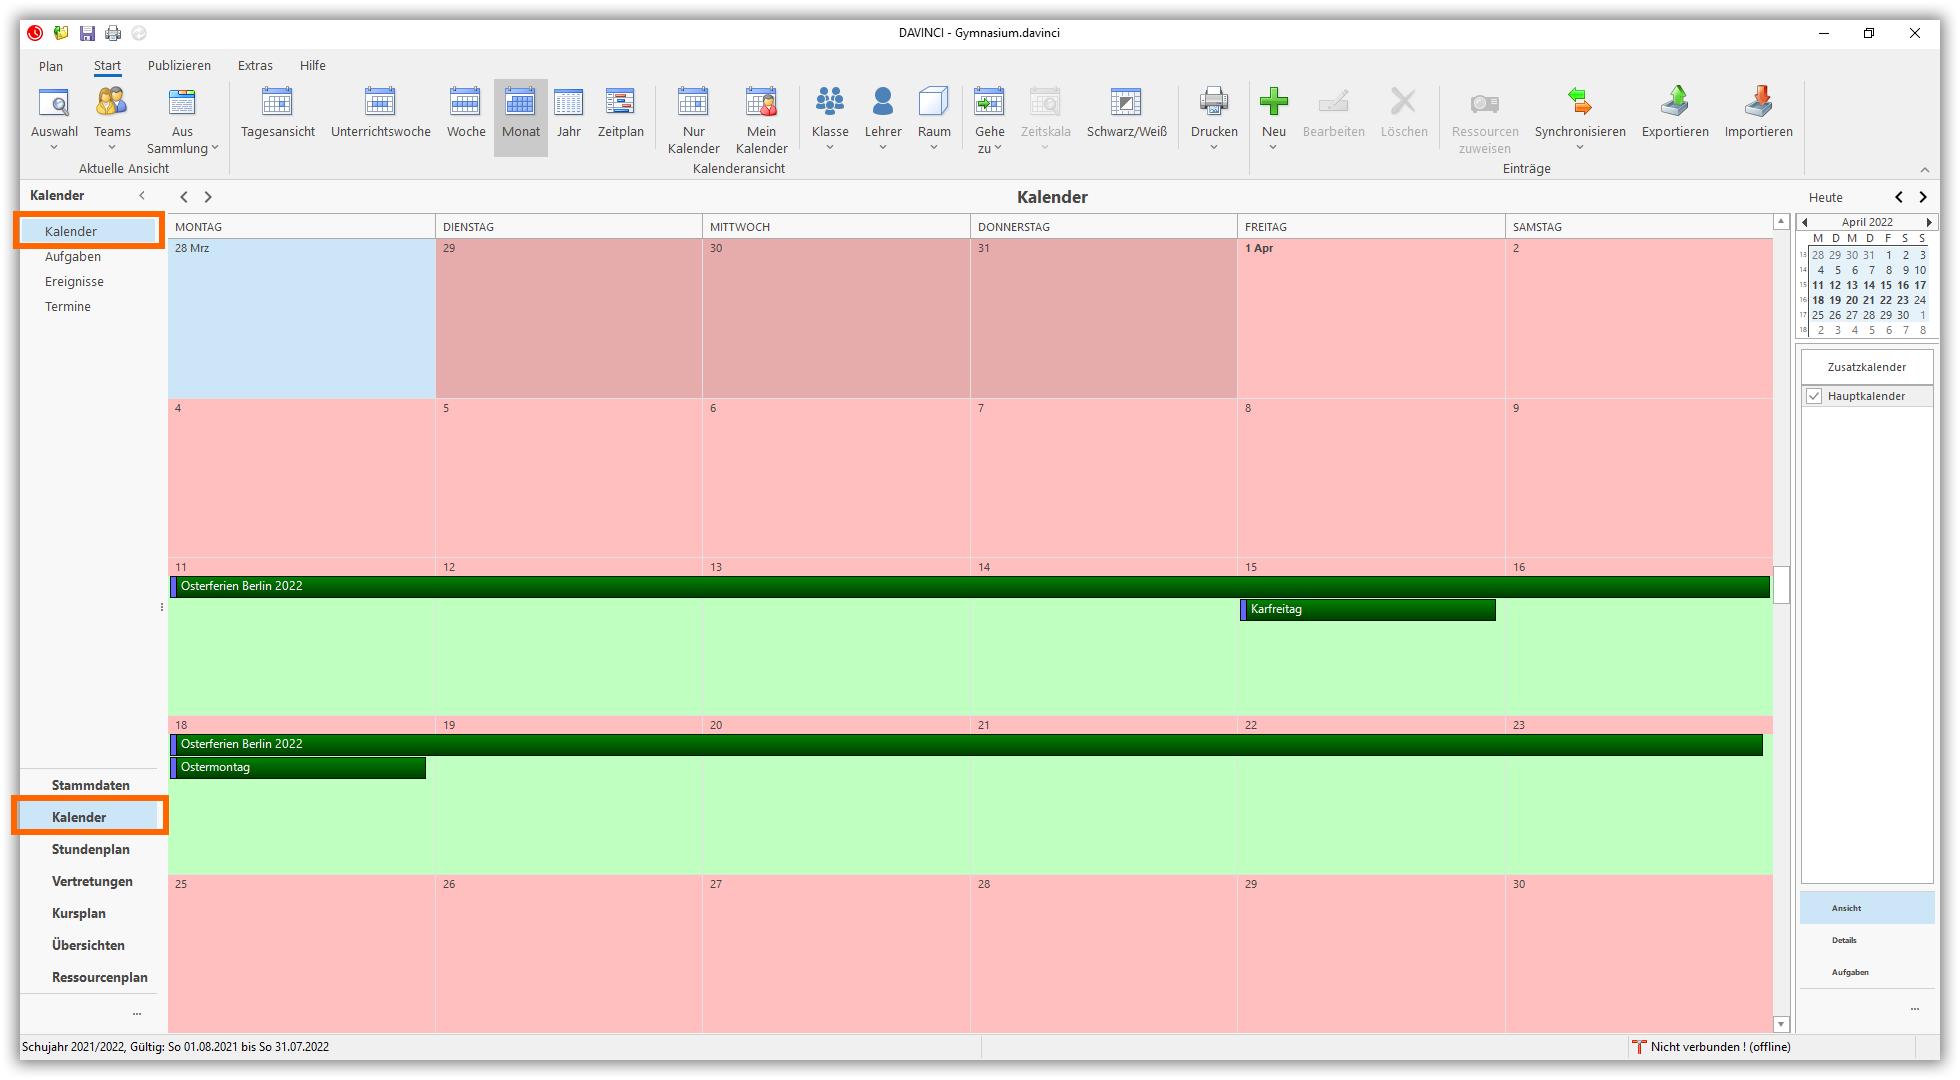Toggle the Nur Kalender view

693,115
